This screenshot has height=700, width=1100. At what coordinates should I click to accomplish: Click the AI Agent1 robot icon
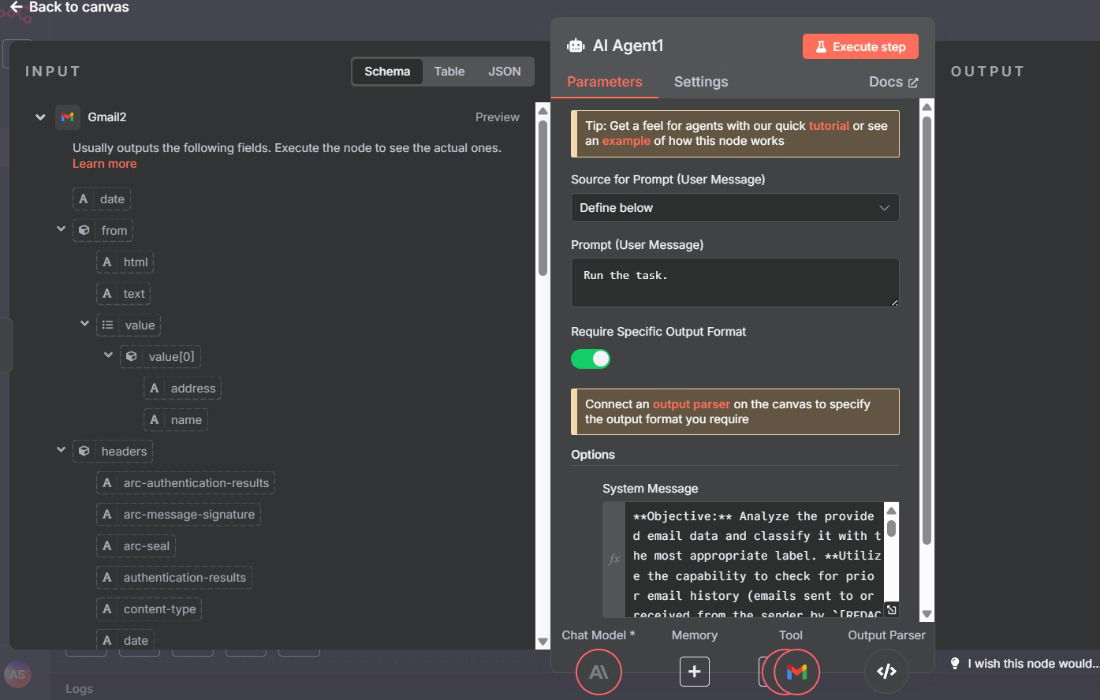(576, 46)
